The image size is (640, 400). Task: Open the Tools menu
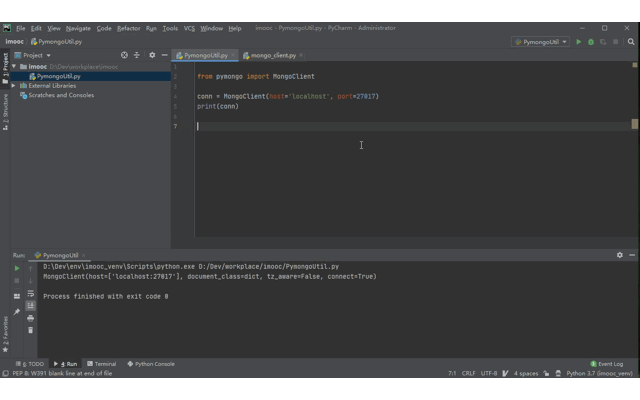(x=170, y=28)
